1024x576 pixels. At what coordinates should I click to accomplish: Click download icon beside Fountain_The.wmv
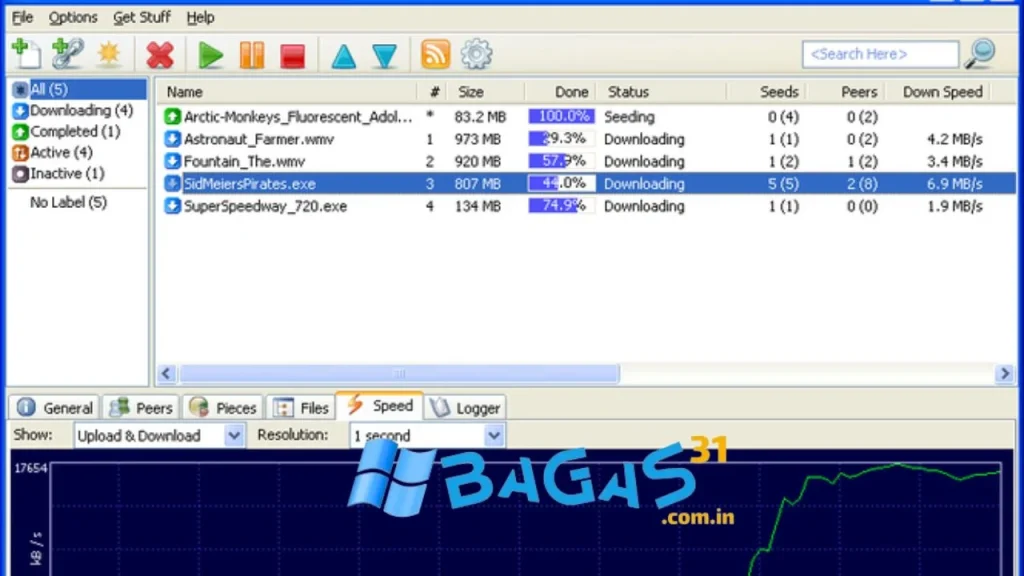172,161
